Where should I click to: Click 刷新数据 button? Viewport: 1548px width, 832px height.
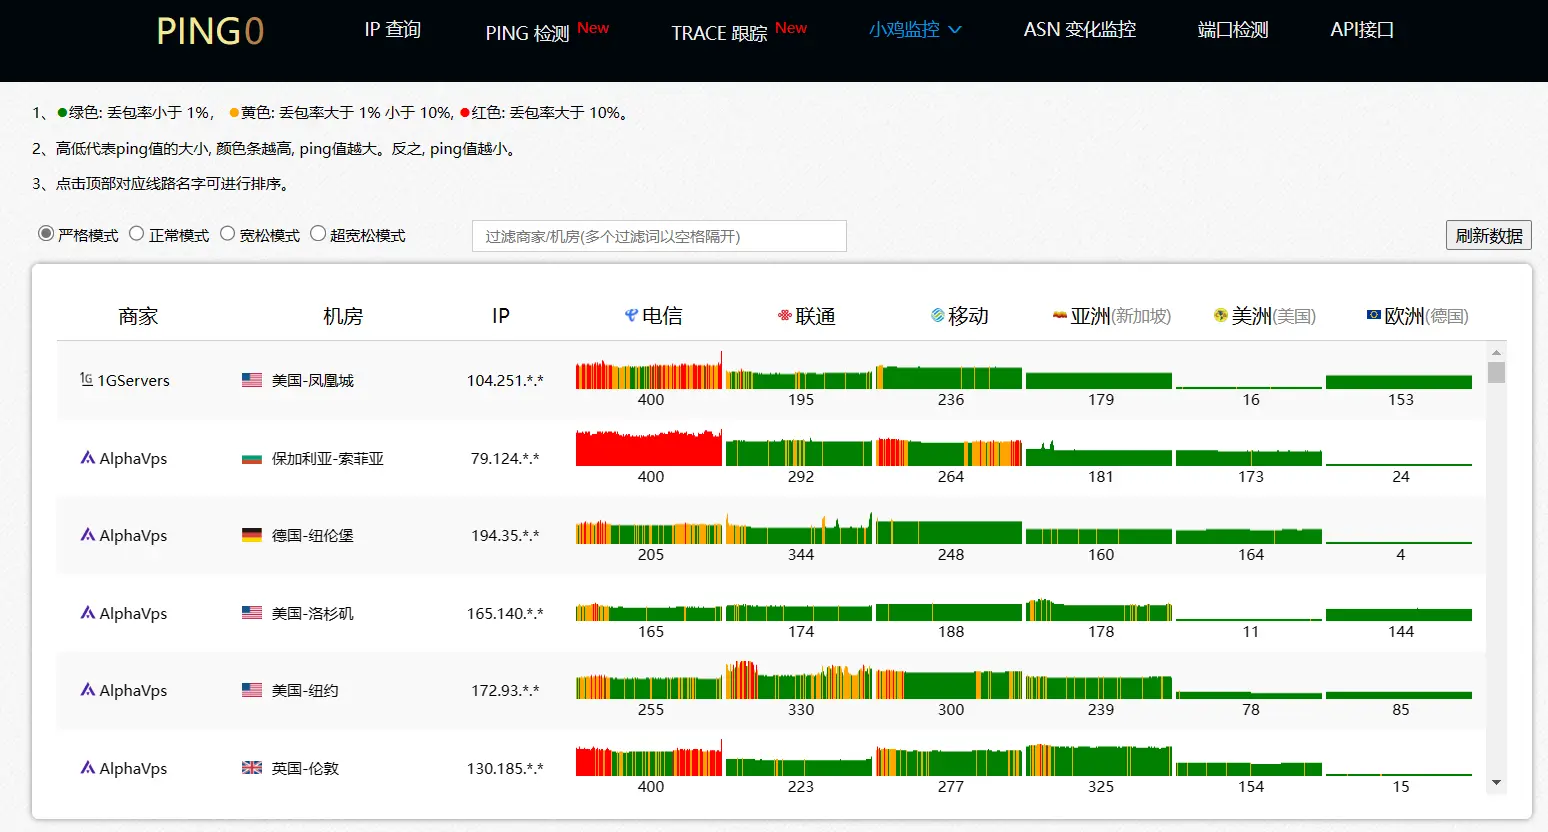point(1488,235)
